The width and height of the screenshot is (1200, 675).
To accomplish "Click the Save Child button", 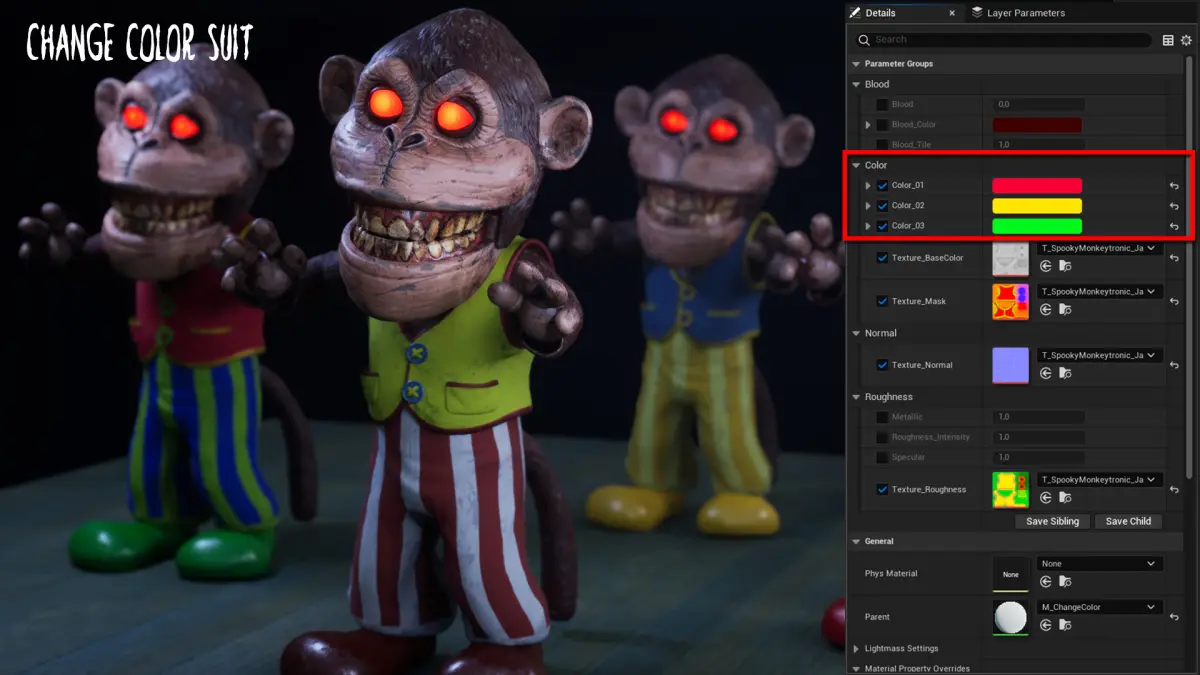I will (1128, 521).
